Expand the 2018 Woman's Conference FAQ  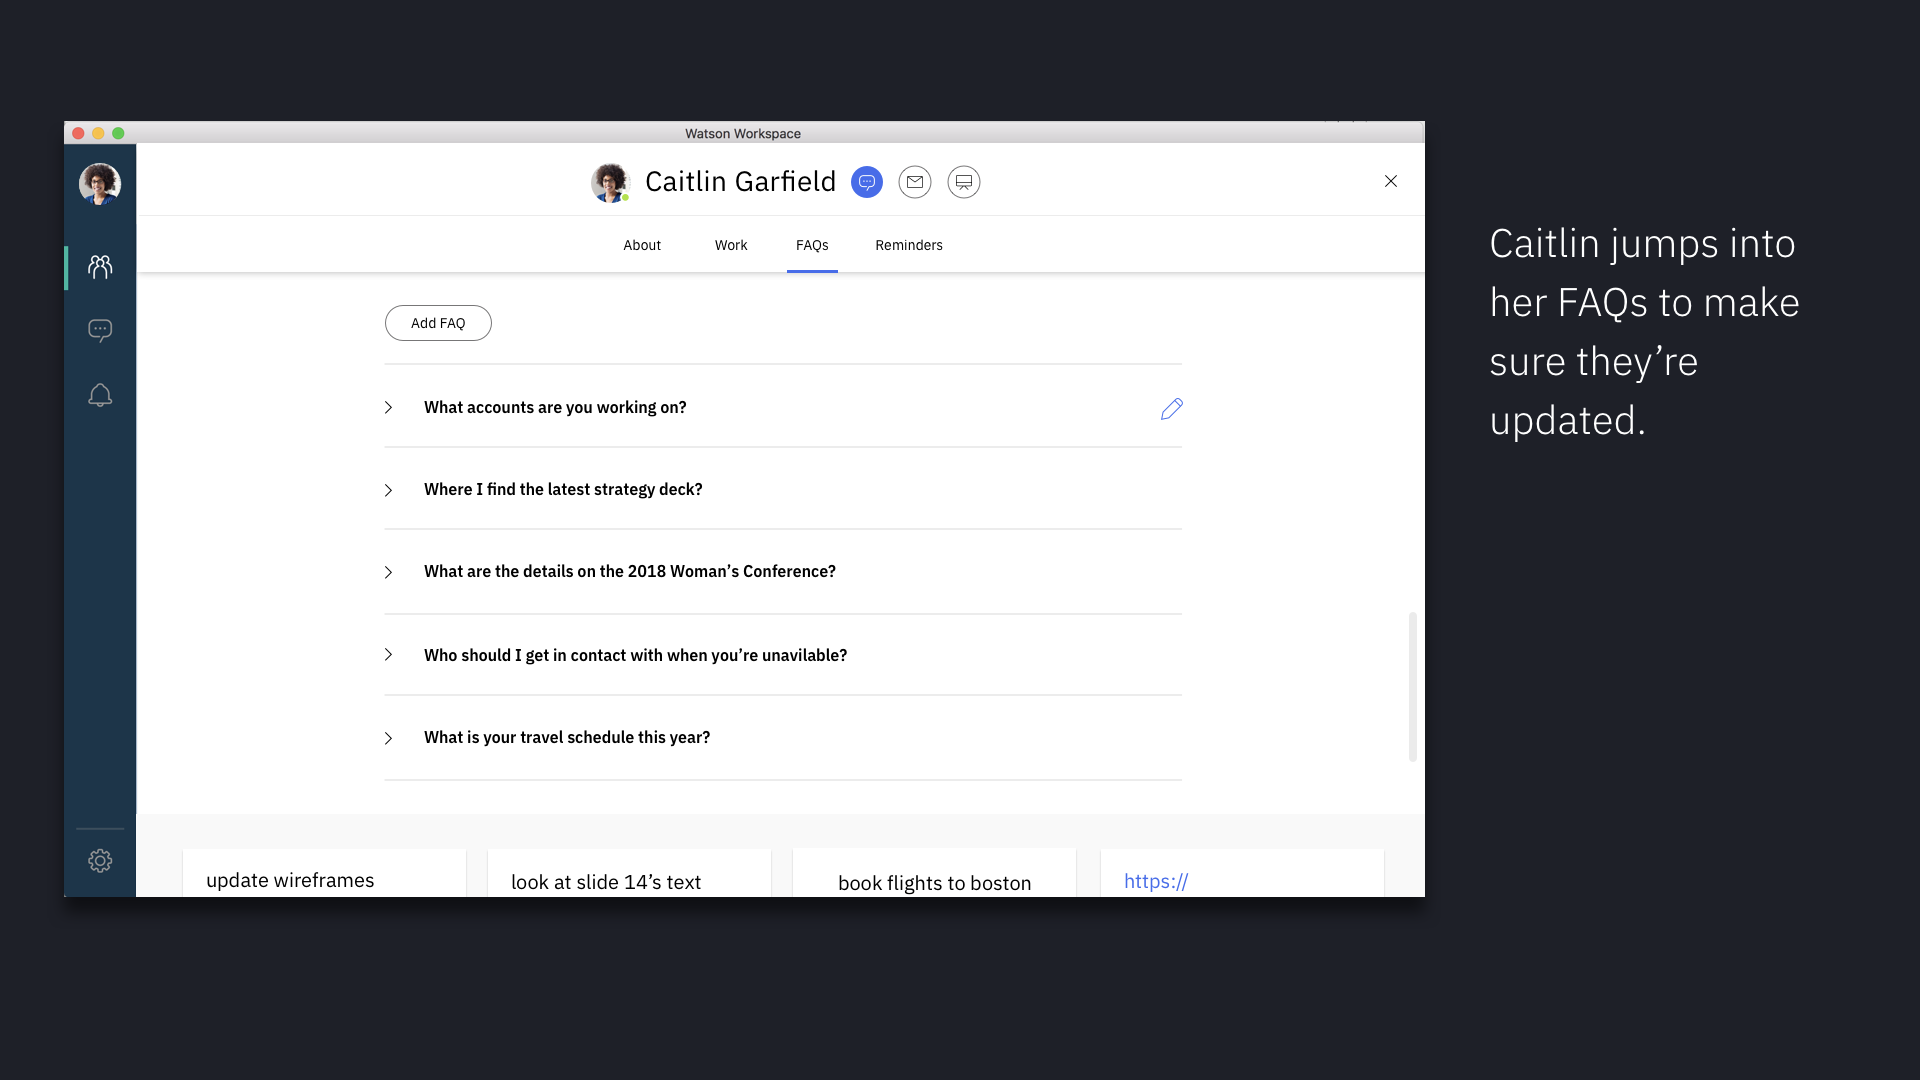pyautogui.click(x=389, y=572)
